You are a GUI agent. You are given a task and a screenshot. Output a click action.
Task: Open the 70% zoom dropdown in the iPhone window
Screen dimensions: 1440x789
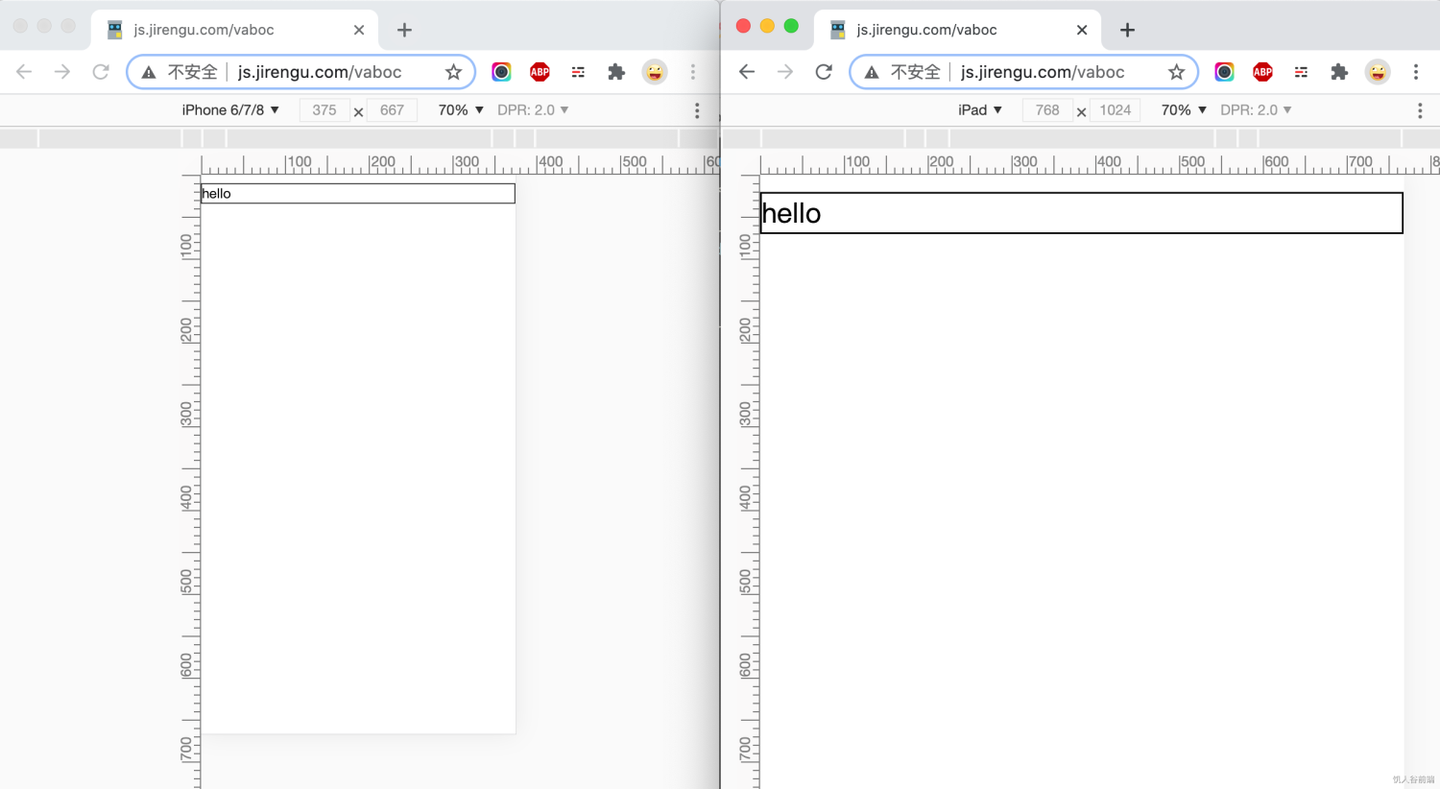(x=458, y=110)
